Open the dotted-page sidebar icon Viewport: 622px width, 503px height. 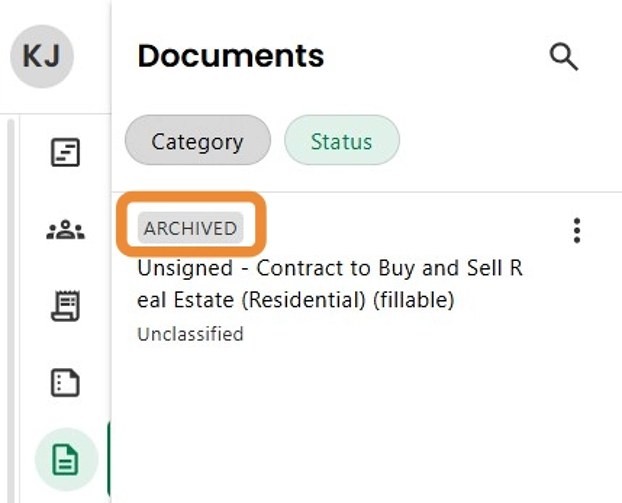pos(65,383)
